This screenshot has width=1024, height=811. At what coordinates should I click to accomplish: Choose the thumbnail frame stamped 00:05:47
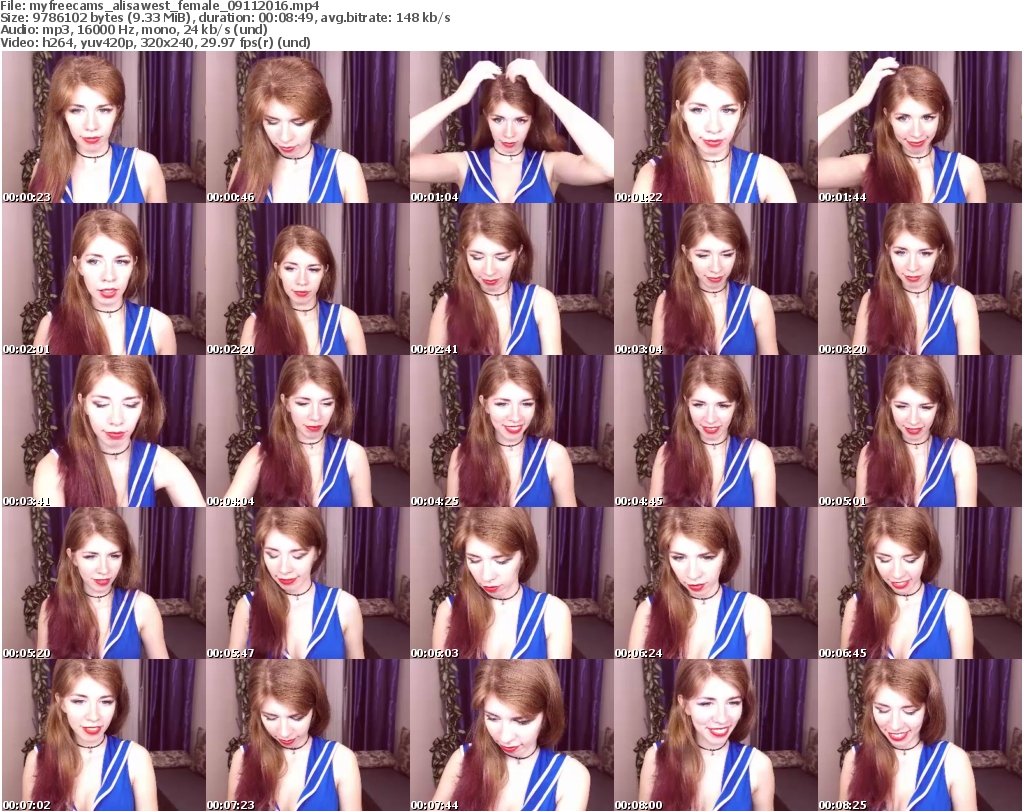[308, 583]
